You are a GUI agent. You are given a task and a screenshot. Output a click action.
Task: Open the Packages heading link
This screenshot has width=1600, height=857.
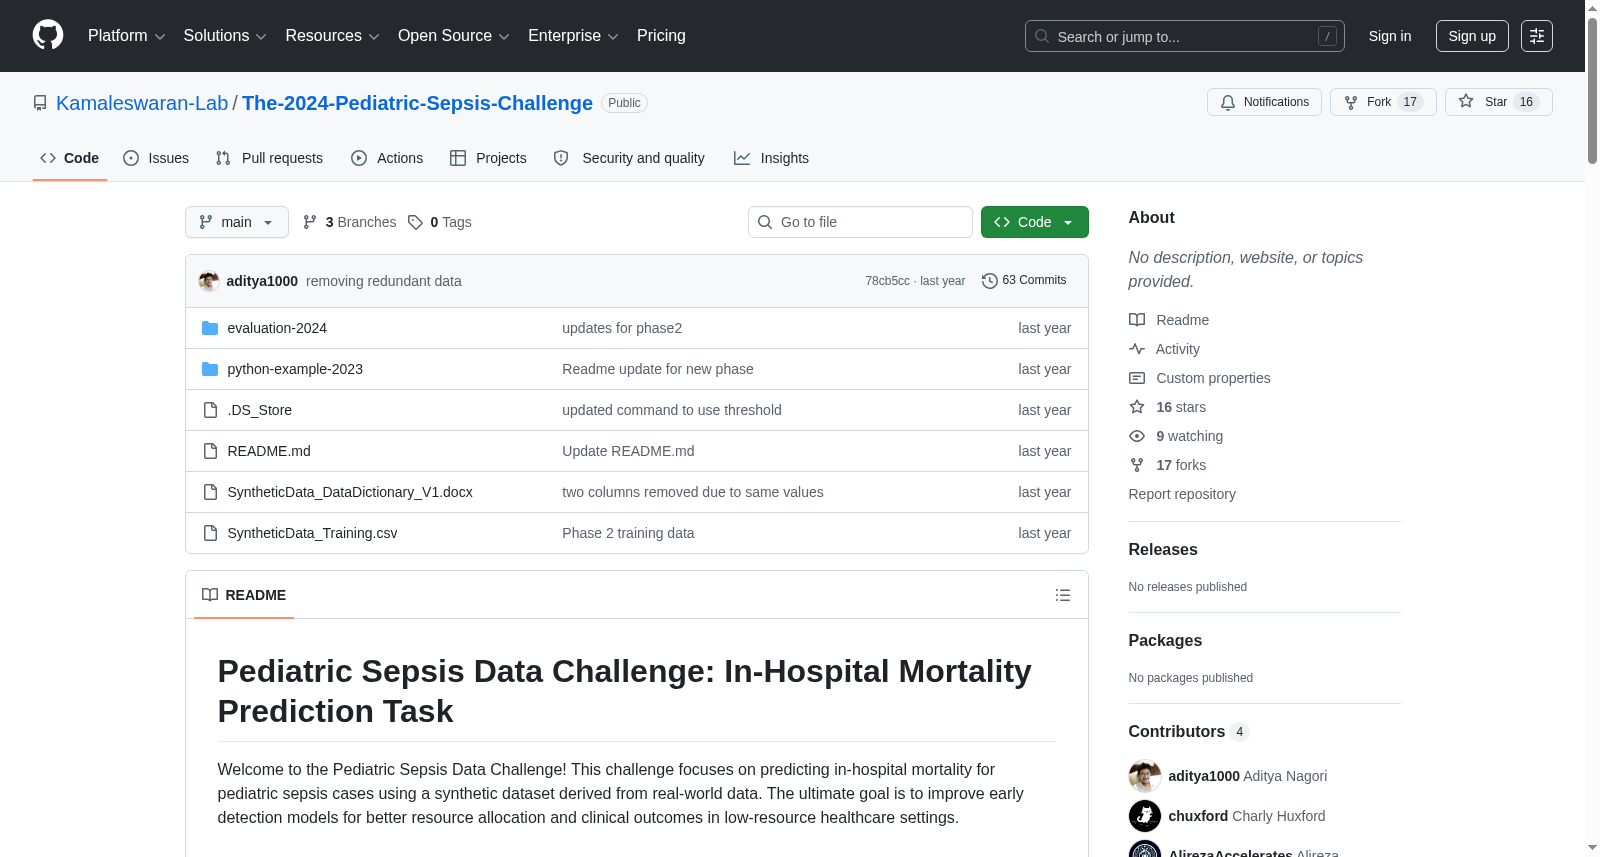tap(1165, 641)
